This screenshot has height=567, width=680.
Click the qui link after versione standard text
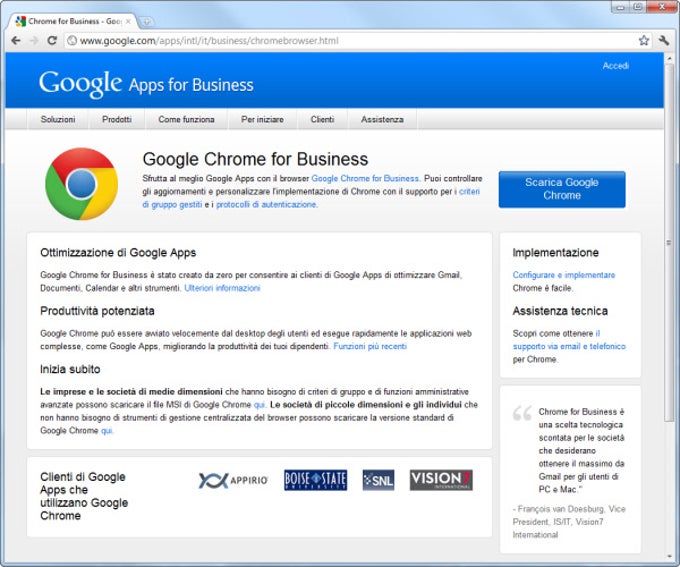(106, 431)
